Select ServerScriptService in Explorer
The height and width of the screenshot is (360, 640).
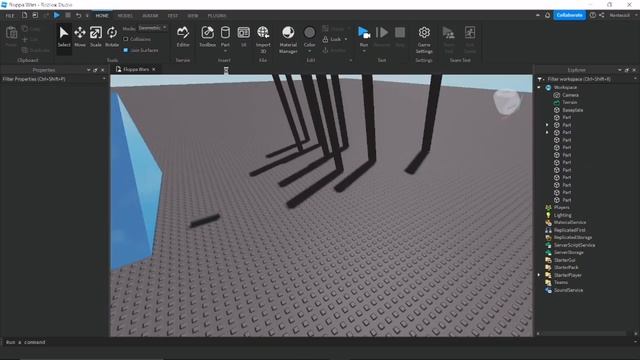(574, 245)
